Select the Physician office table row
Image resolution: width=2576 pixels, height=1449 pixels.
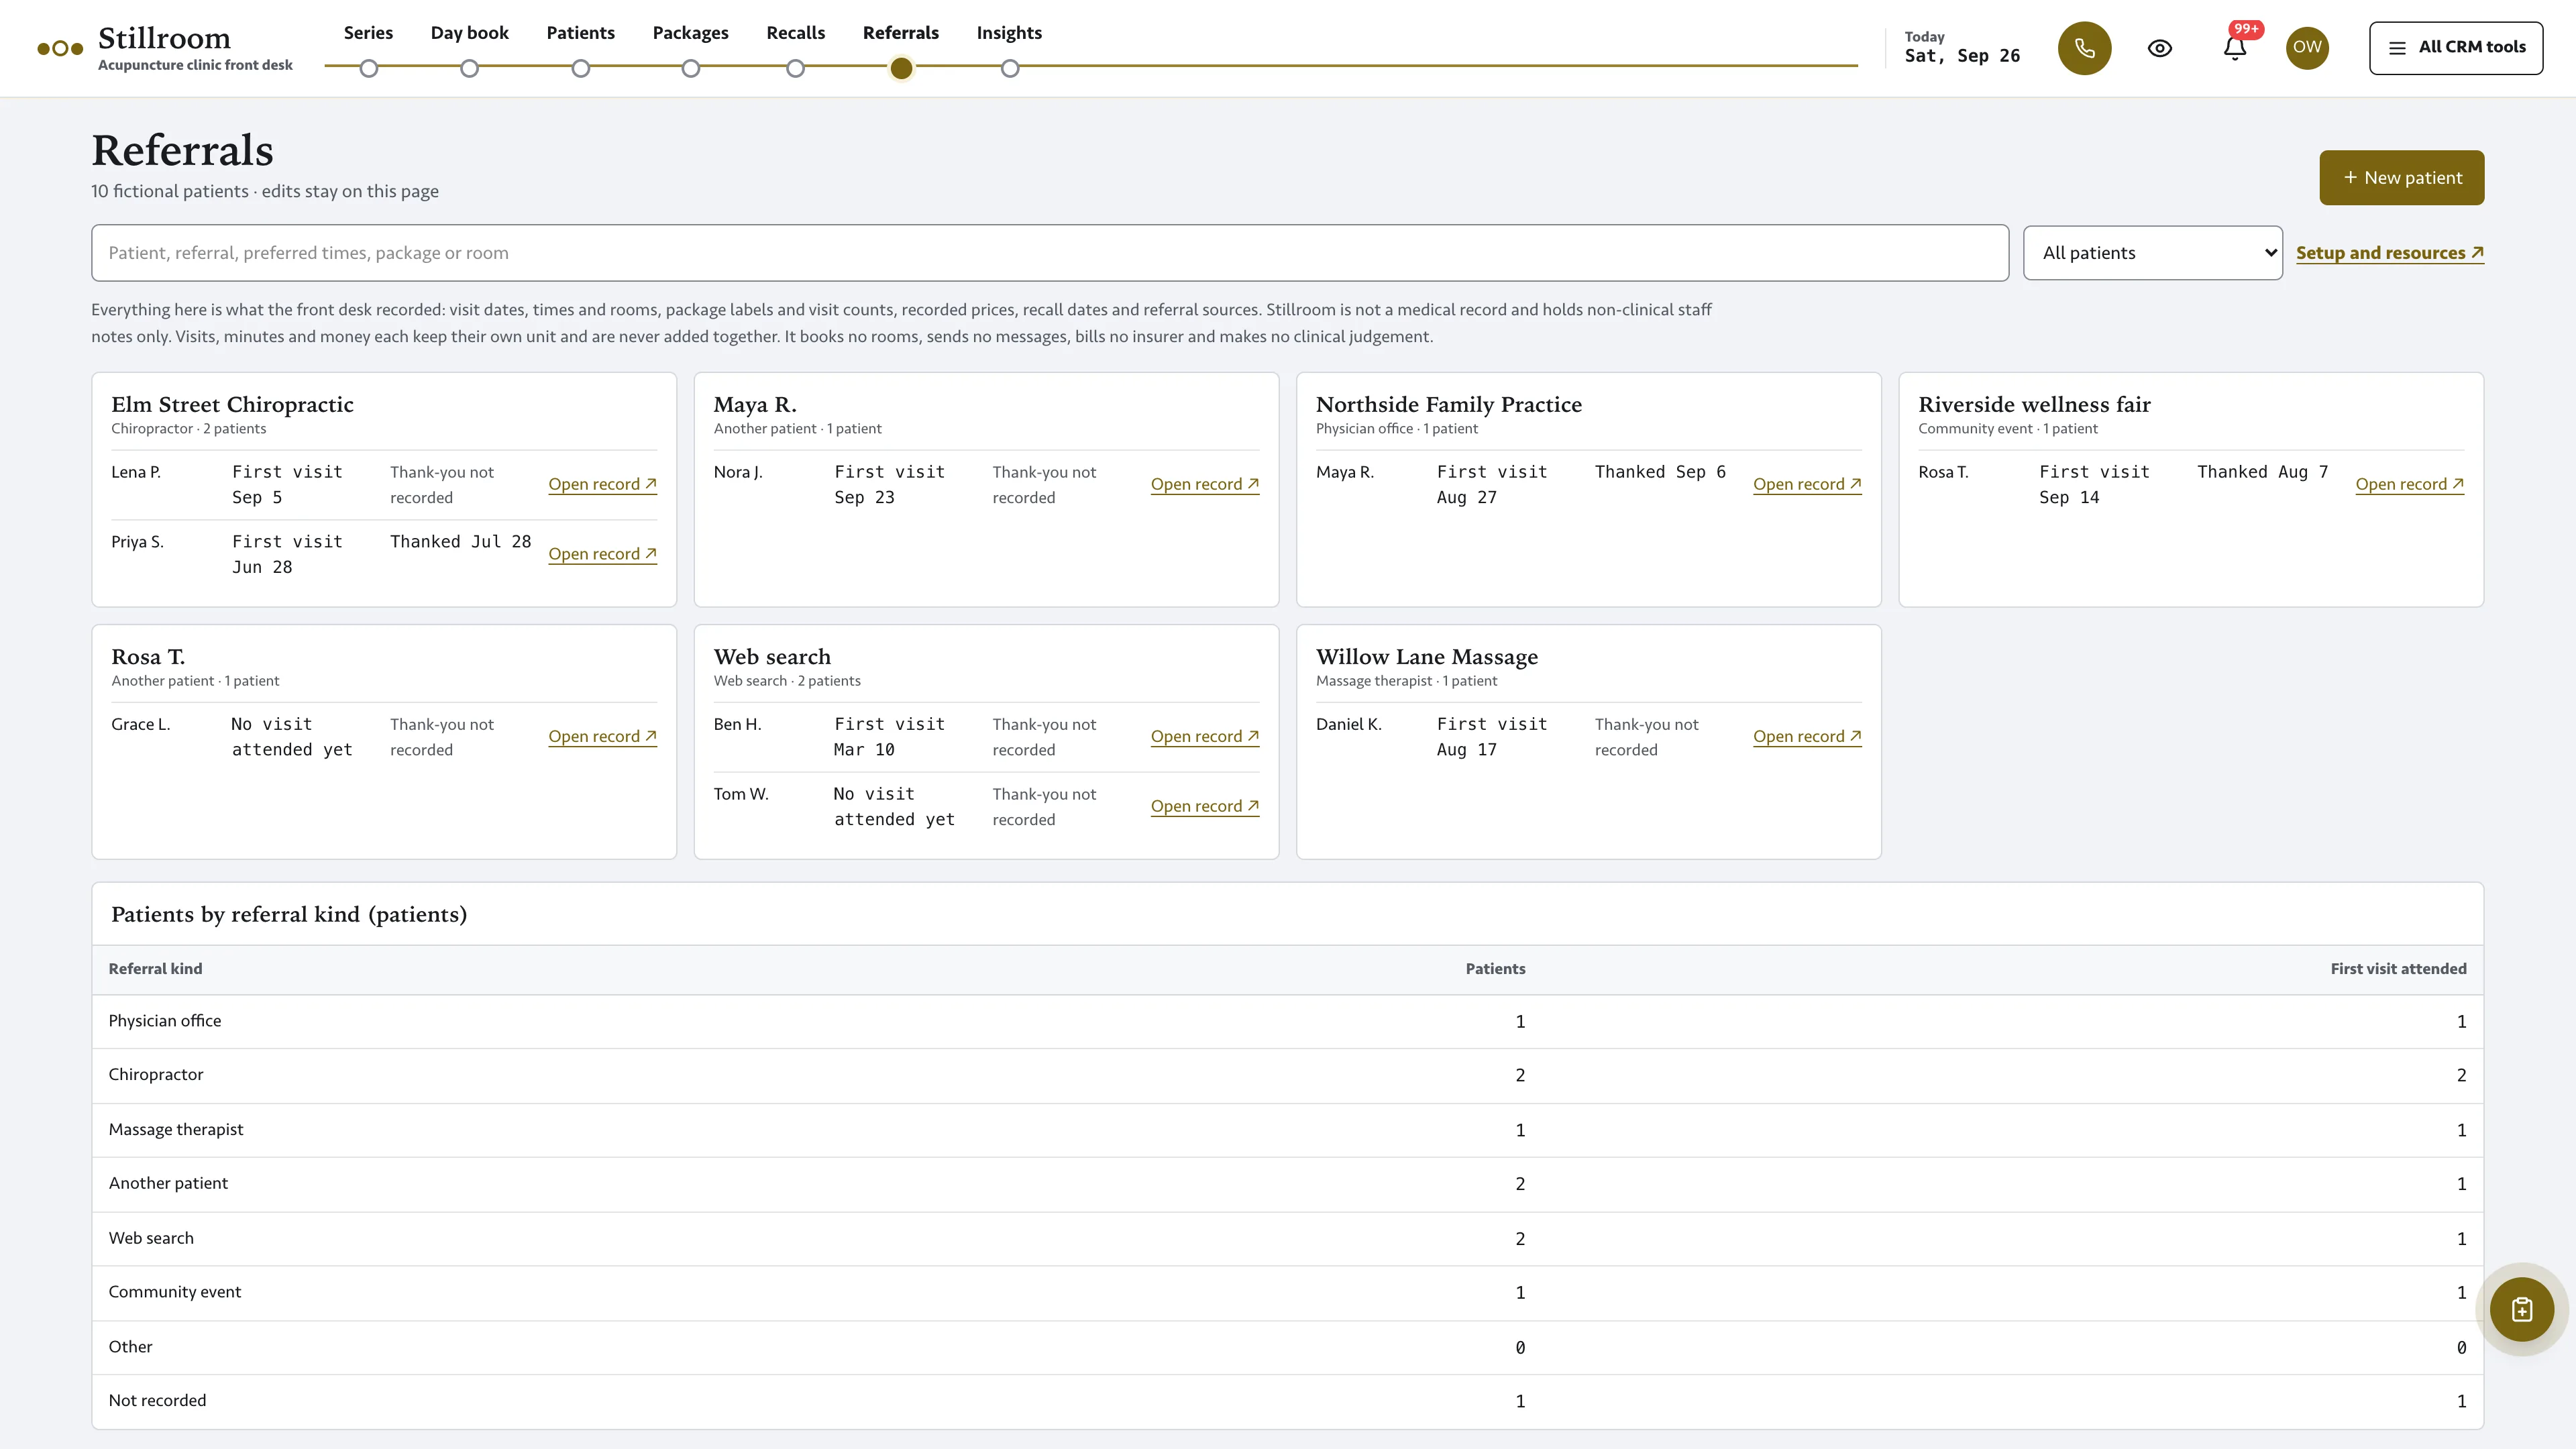(x=1287, y=1021)
